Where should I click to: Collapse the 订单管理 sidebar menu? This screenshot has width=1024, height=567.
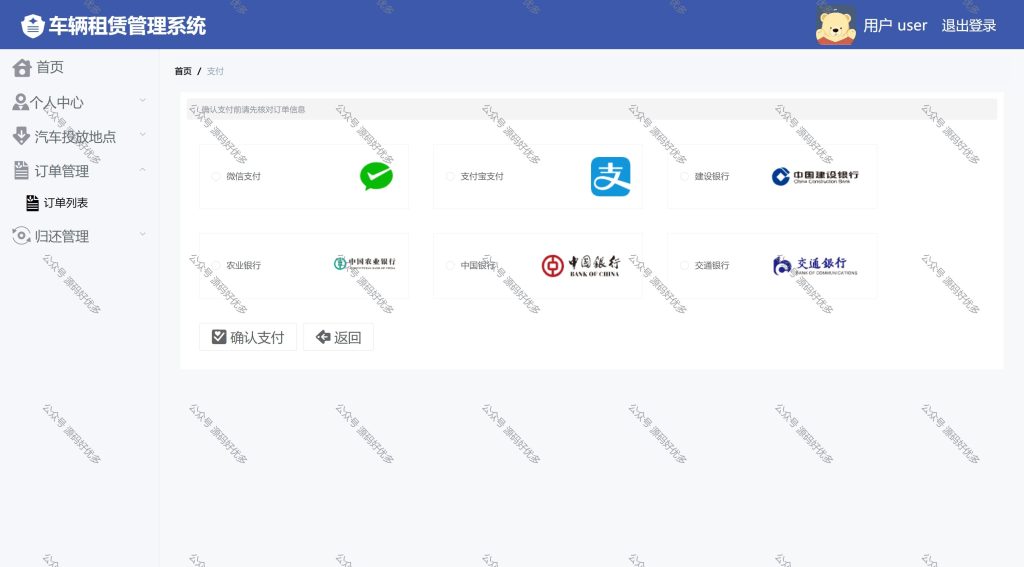(x=79, y=171)
